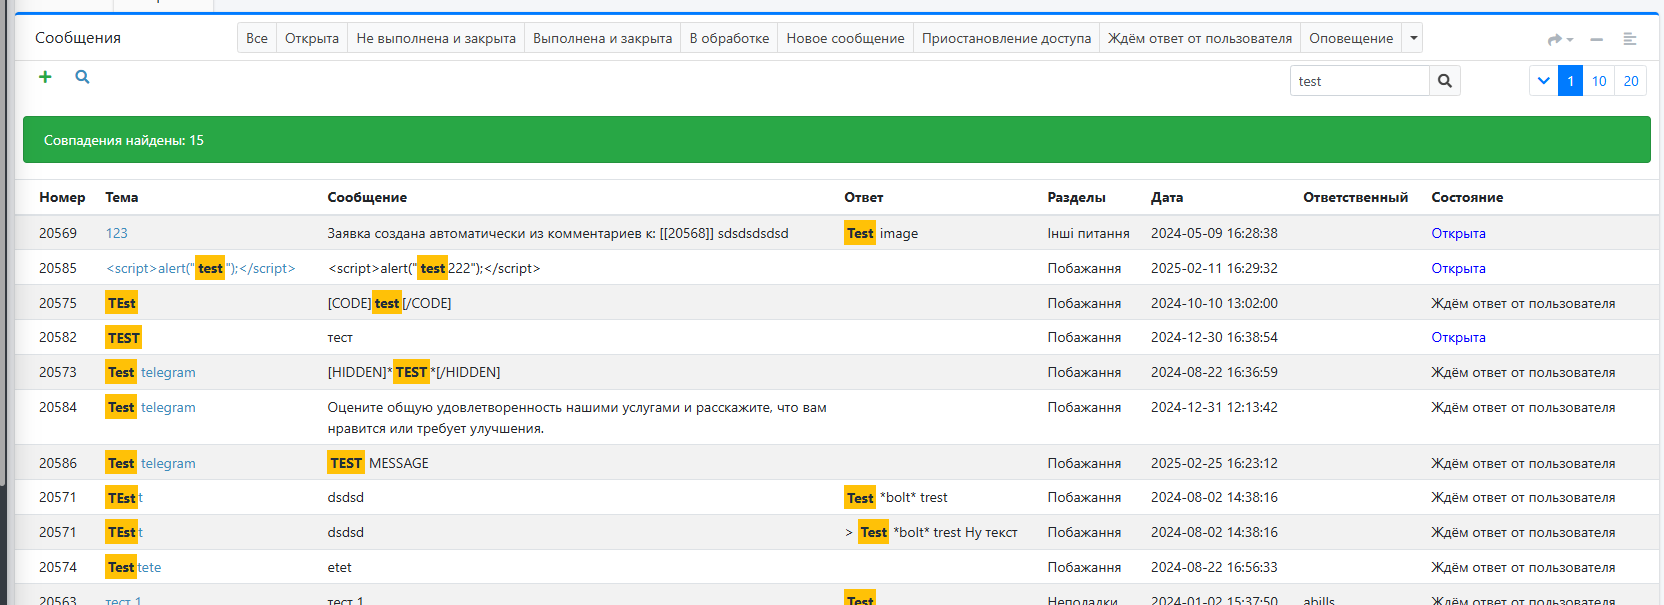Click the "Ответственный" column header
This screenshot has width=1664, height=605.
pos(1355,197)
